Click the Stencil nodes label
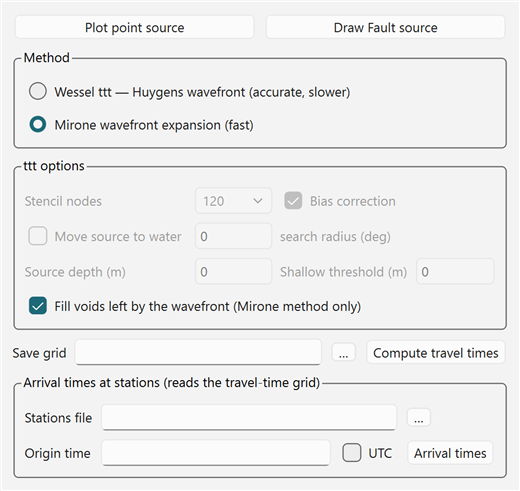Image resolution: width=520 pixels, height=491 pixels. [x=63, y=201]
